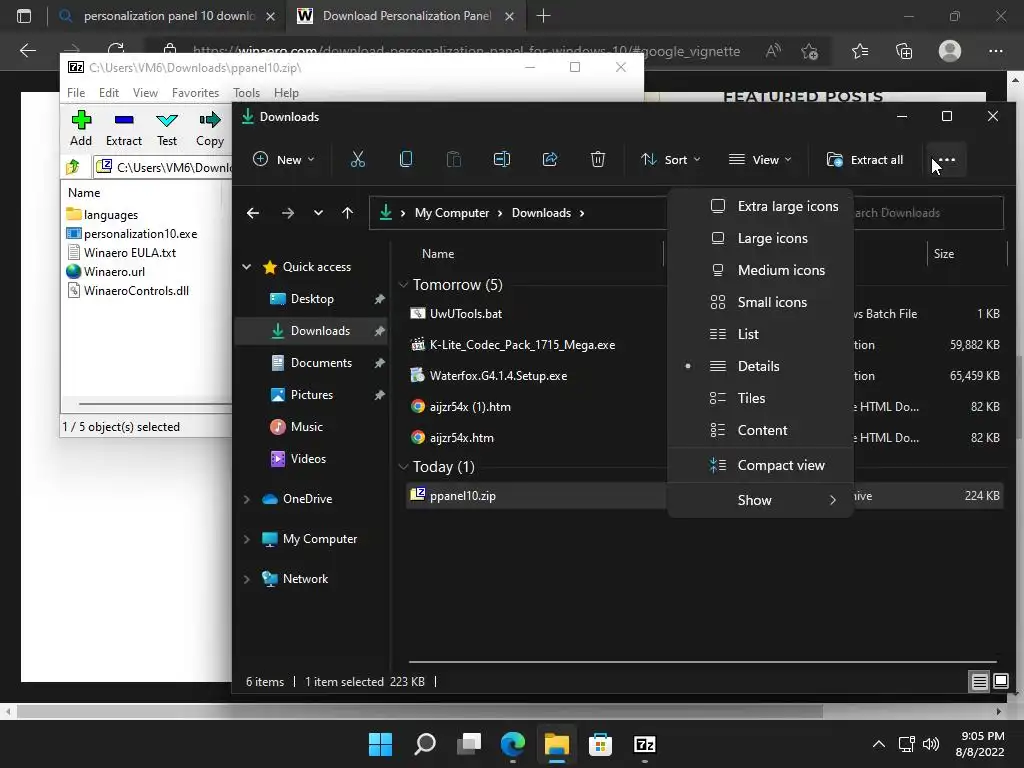Screen dimensions: 1024x768
Task: Click Downloads breadcrumb in address bar
Action: (541, 213)
